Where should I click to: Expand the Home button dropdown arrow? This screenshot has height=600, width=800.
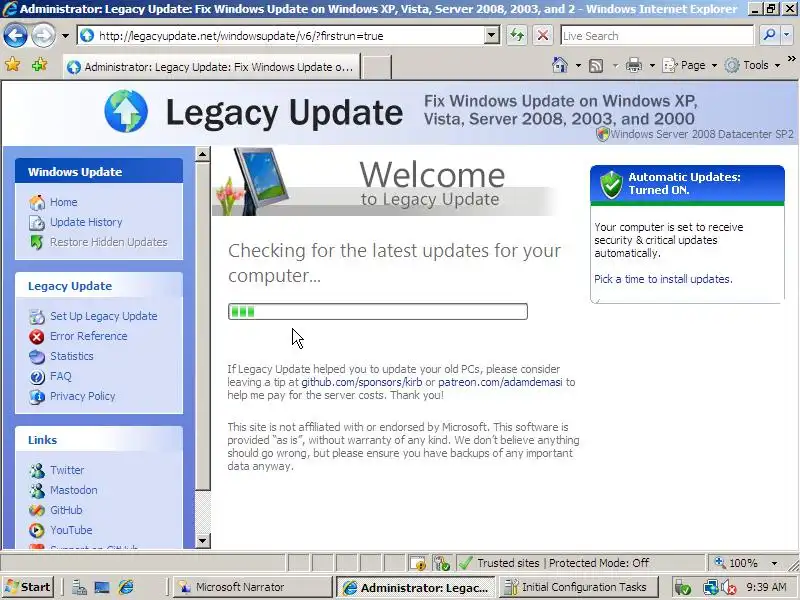tap(578, 65)
